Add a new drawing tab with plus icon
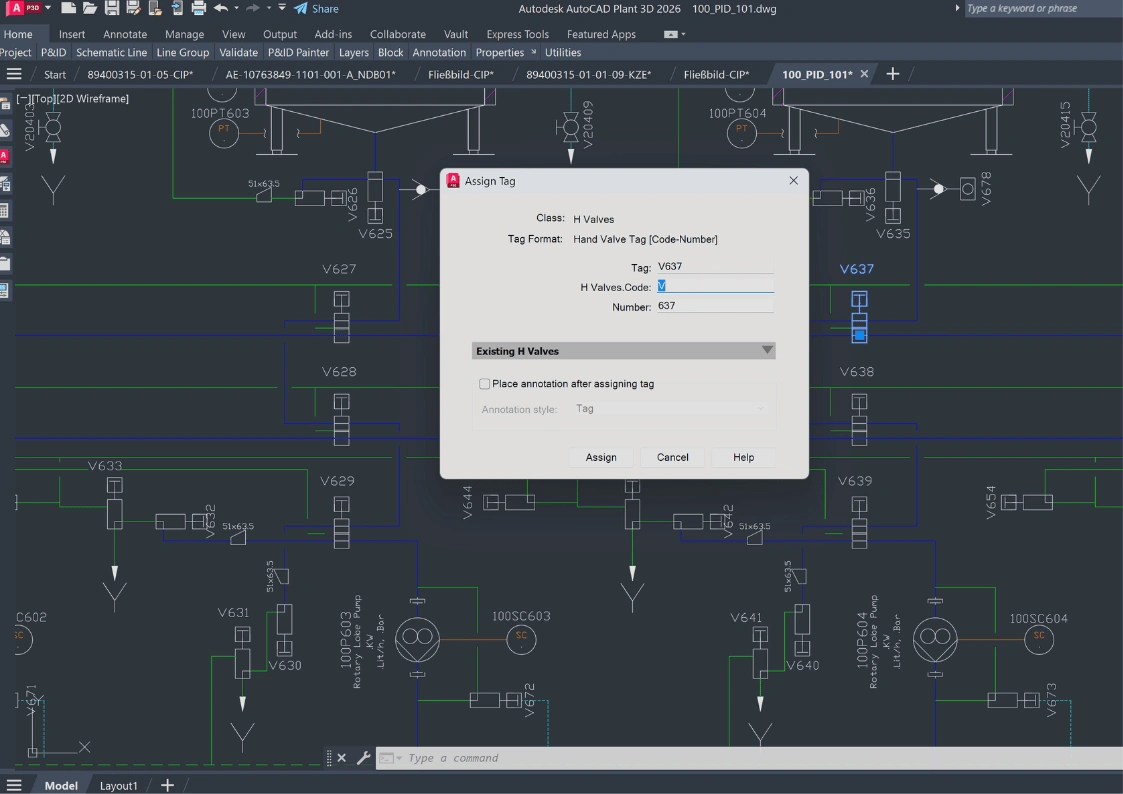Image resolution: width=1123 pixels, height=794 pixels. pyautogui.click(x=892, y=74)
